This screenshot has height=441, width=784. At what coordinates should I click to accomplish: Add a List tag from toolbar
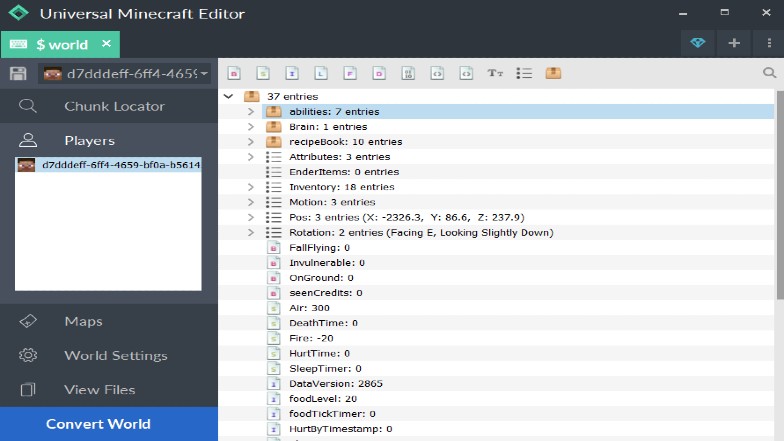pos(524,73)
